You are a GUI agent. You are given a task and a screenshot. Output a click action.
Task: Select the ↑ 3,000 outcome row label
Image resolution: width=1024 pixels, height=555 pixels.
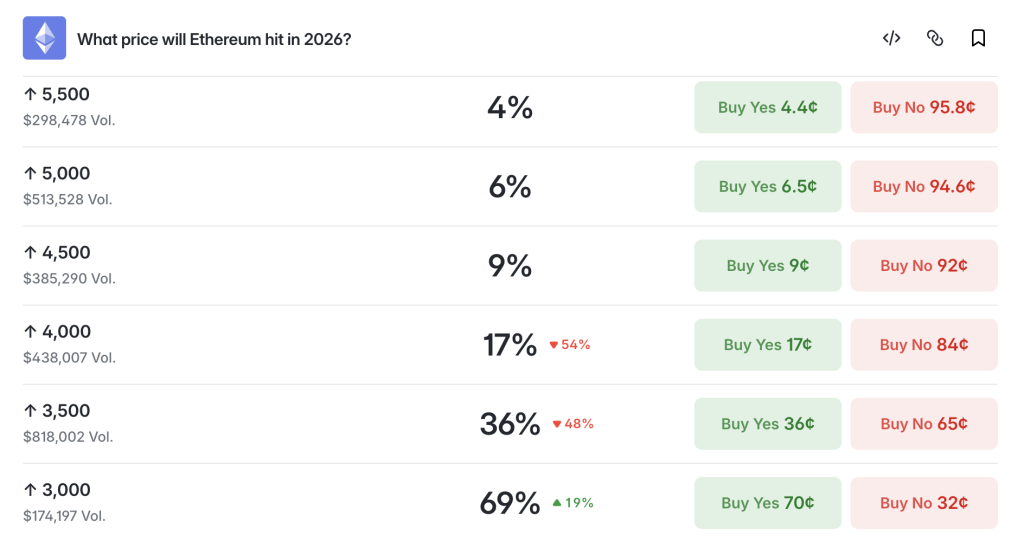pos(57,490)
